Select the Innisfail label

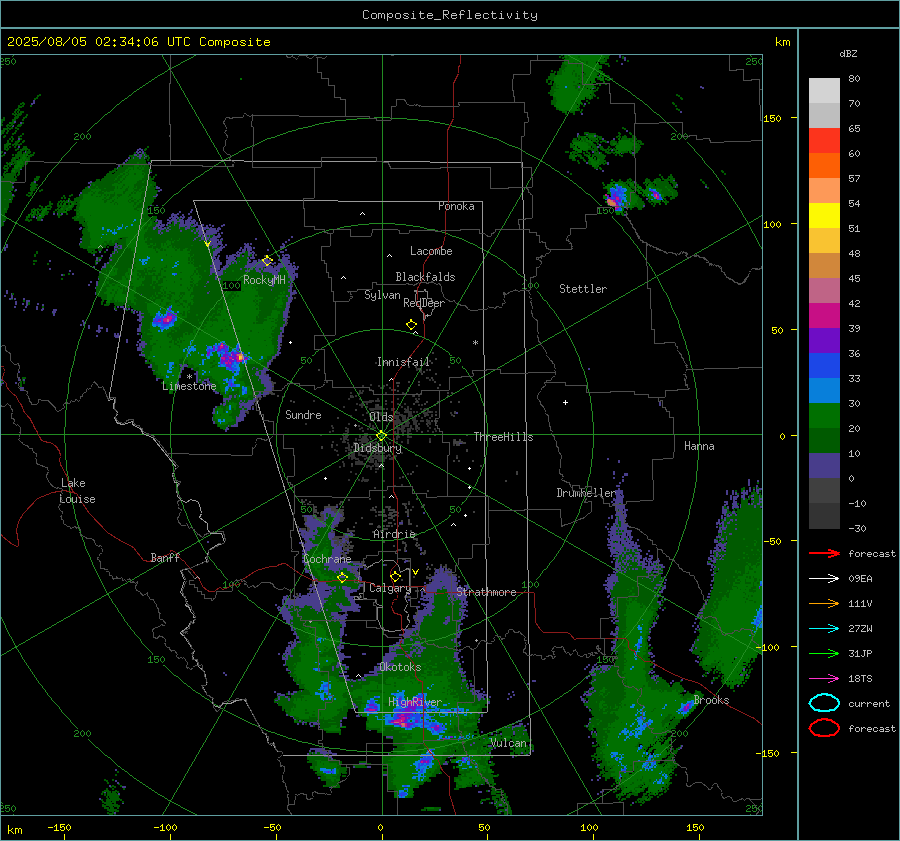tap(403, 362)
